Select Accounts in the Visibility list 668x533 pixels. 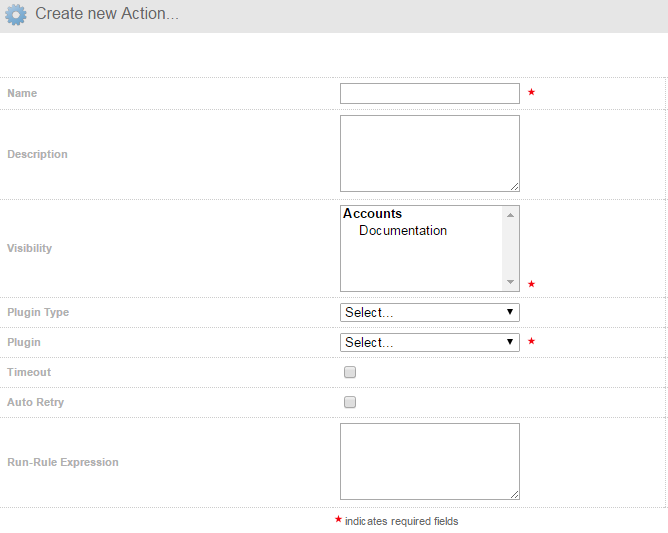pyautogui.click(x=372, y=213)
